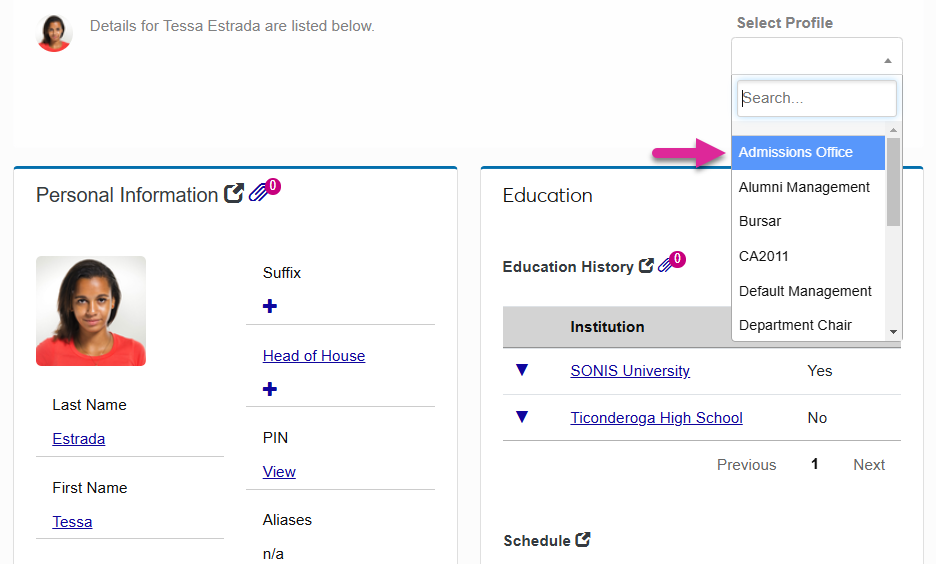
Task: Select the Bursar profile option
Action: 760,221
